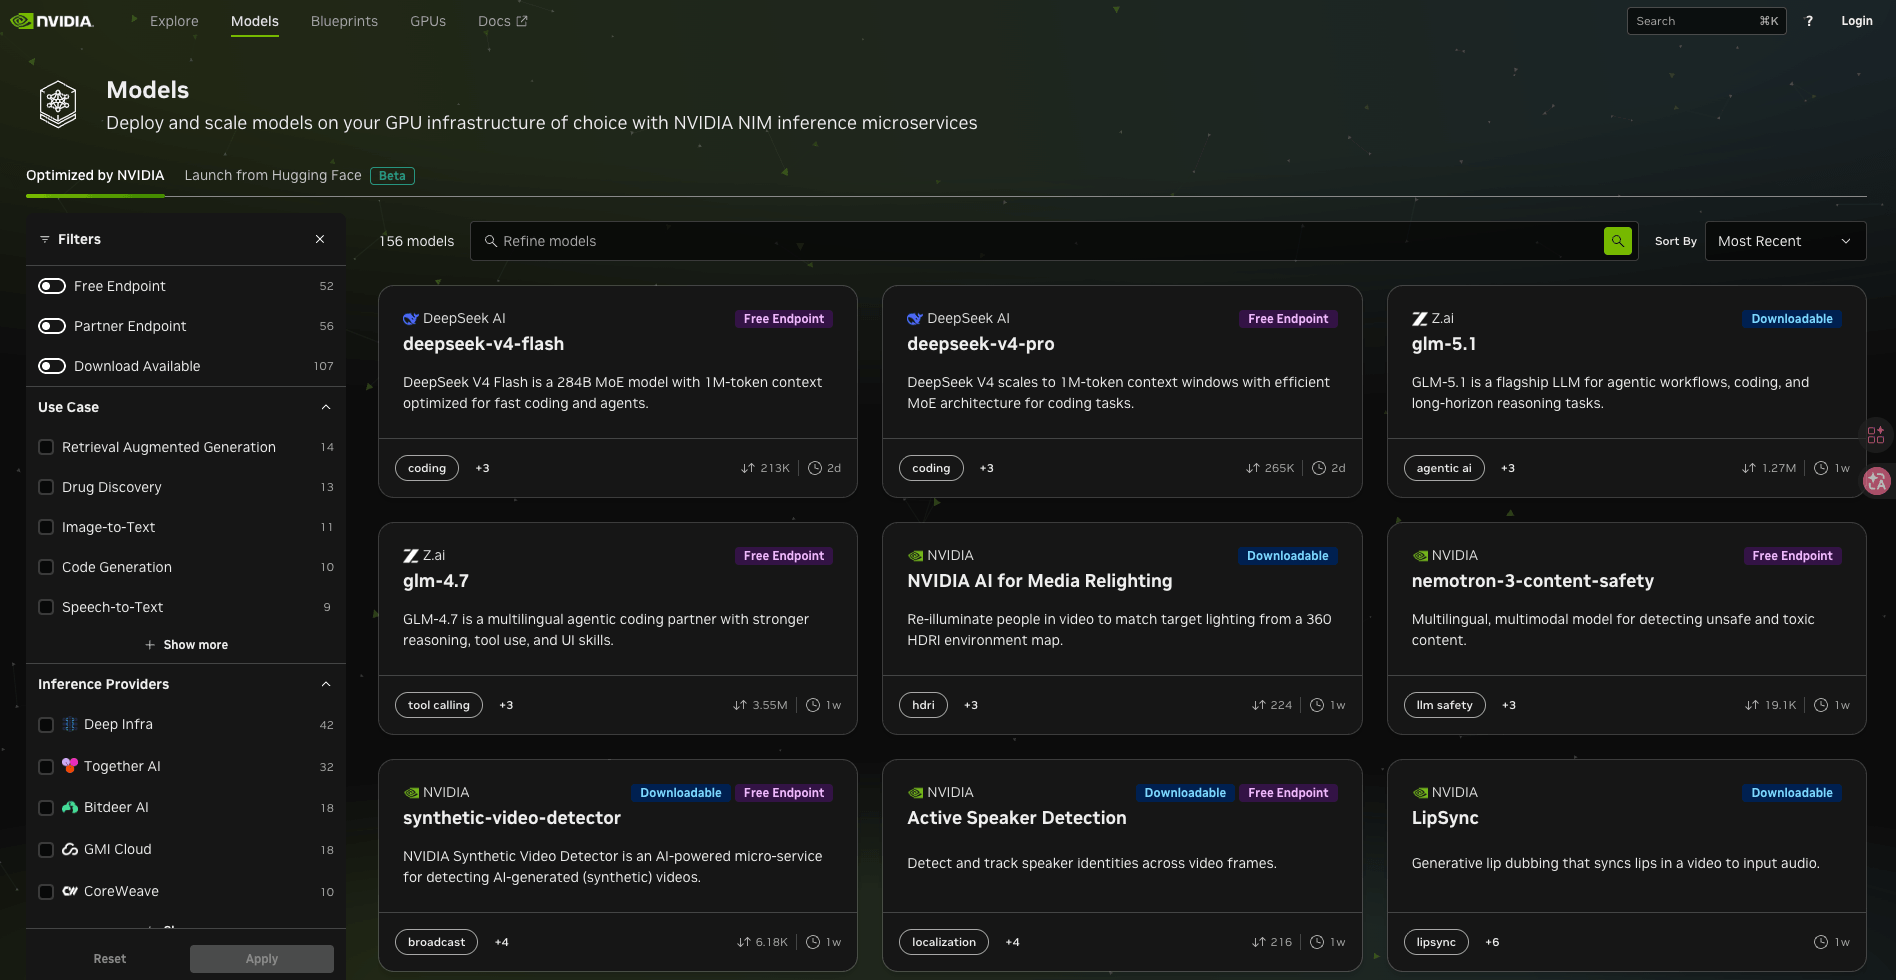Click NVIDIA logo on synthetic-video-detector card
Screen dimensions: 1896x980
pos(410,793)
